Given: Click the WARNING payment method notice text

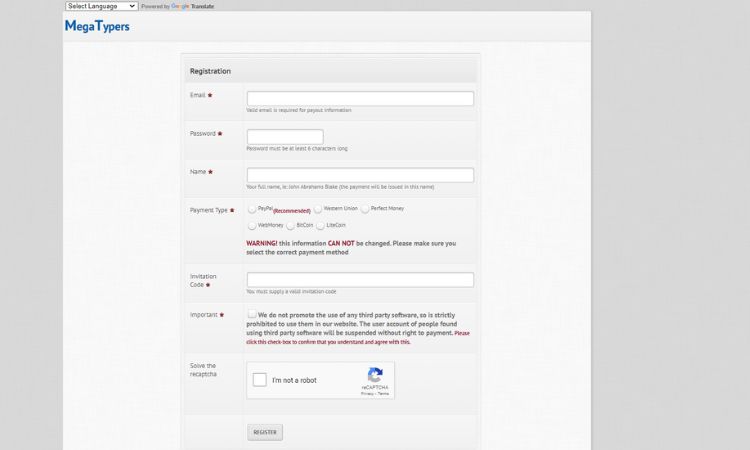Looking at the screenshot, I should coord(351,248).
